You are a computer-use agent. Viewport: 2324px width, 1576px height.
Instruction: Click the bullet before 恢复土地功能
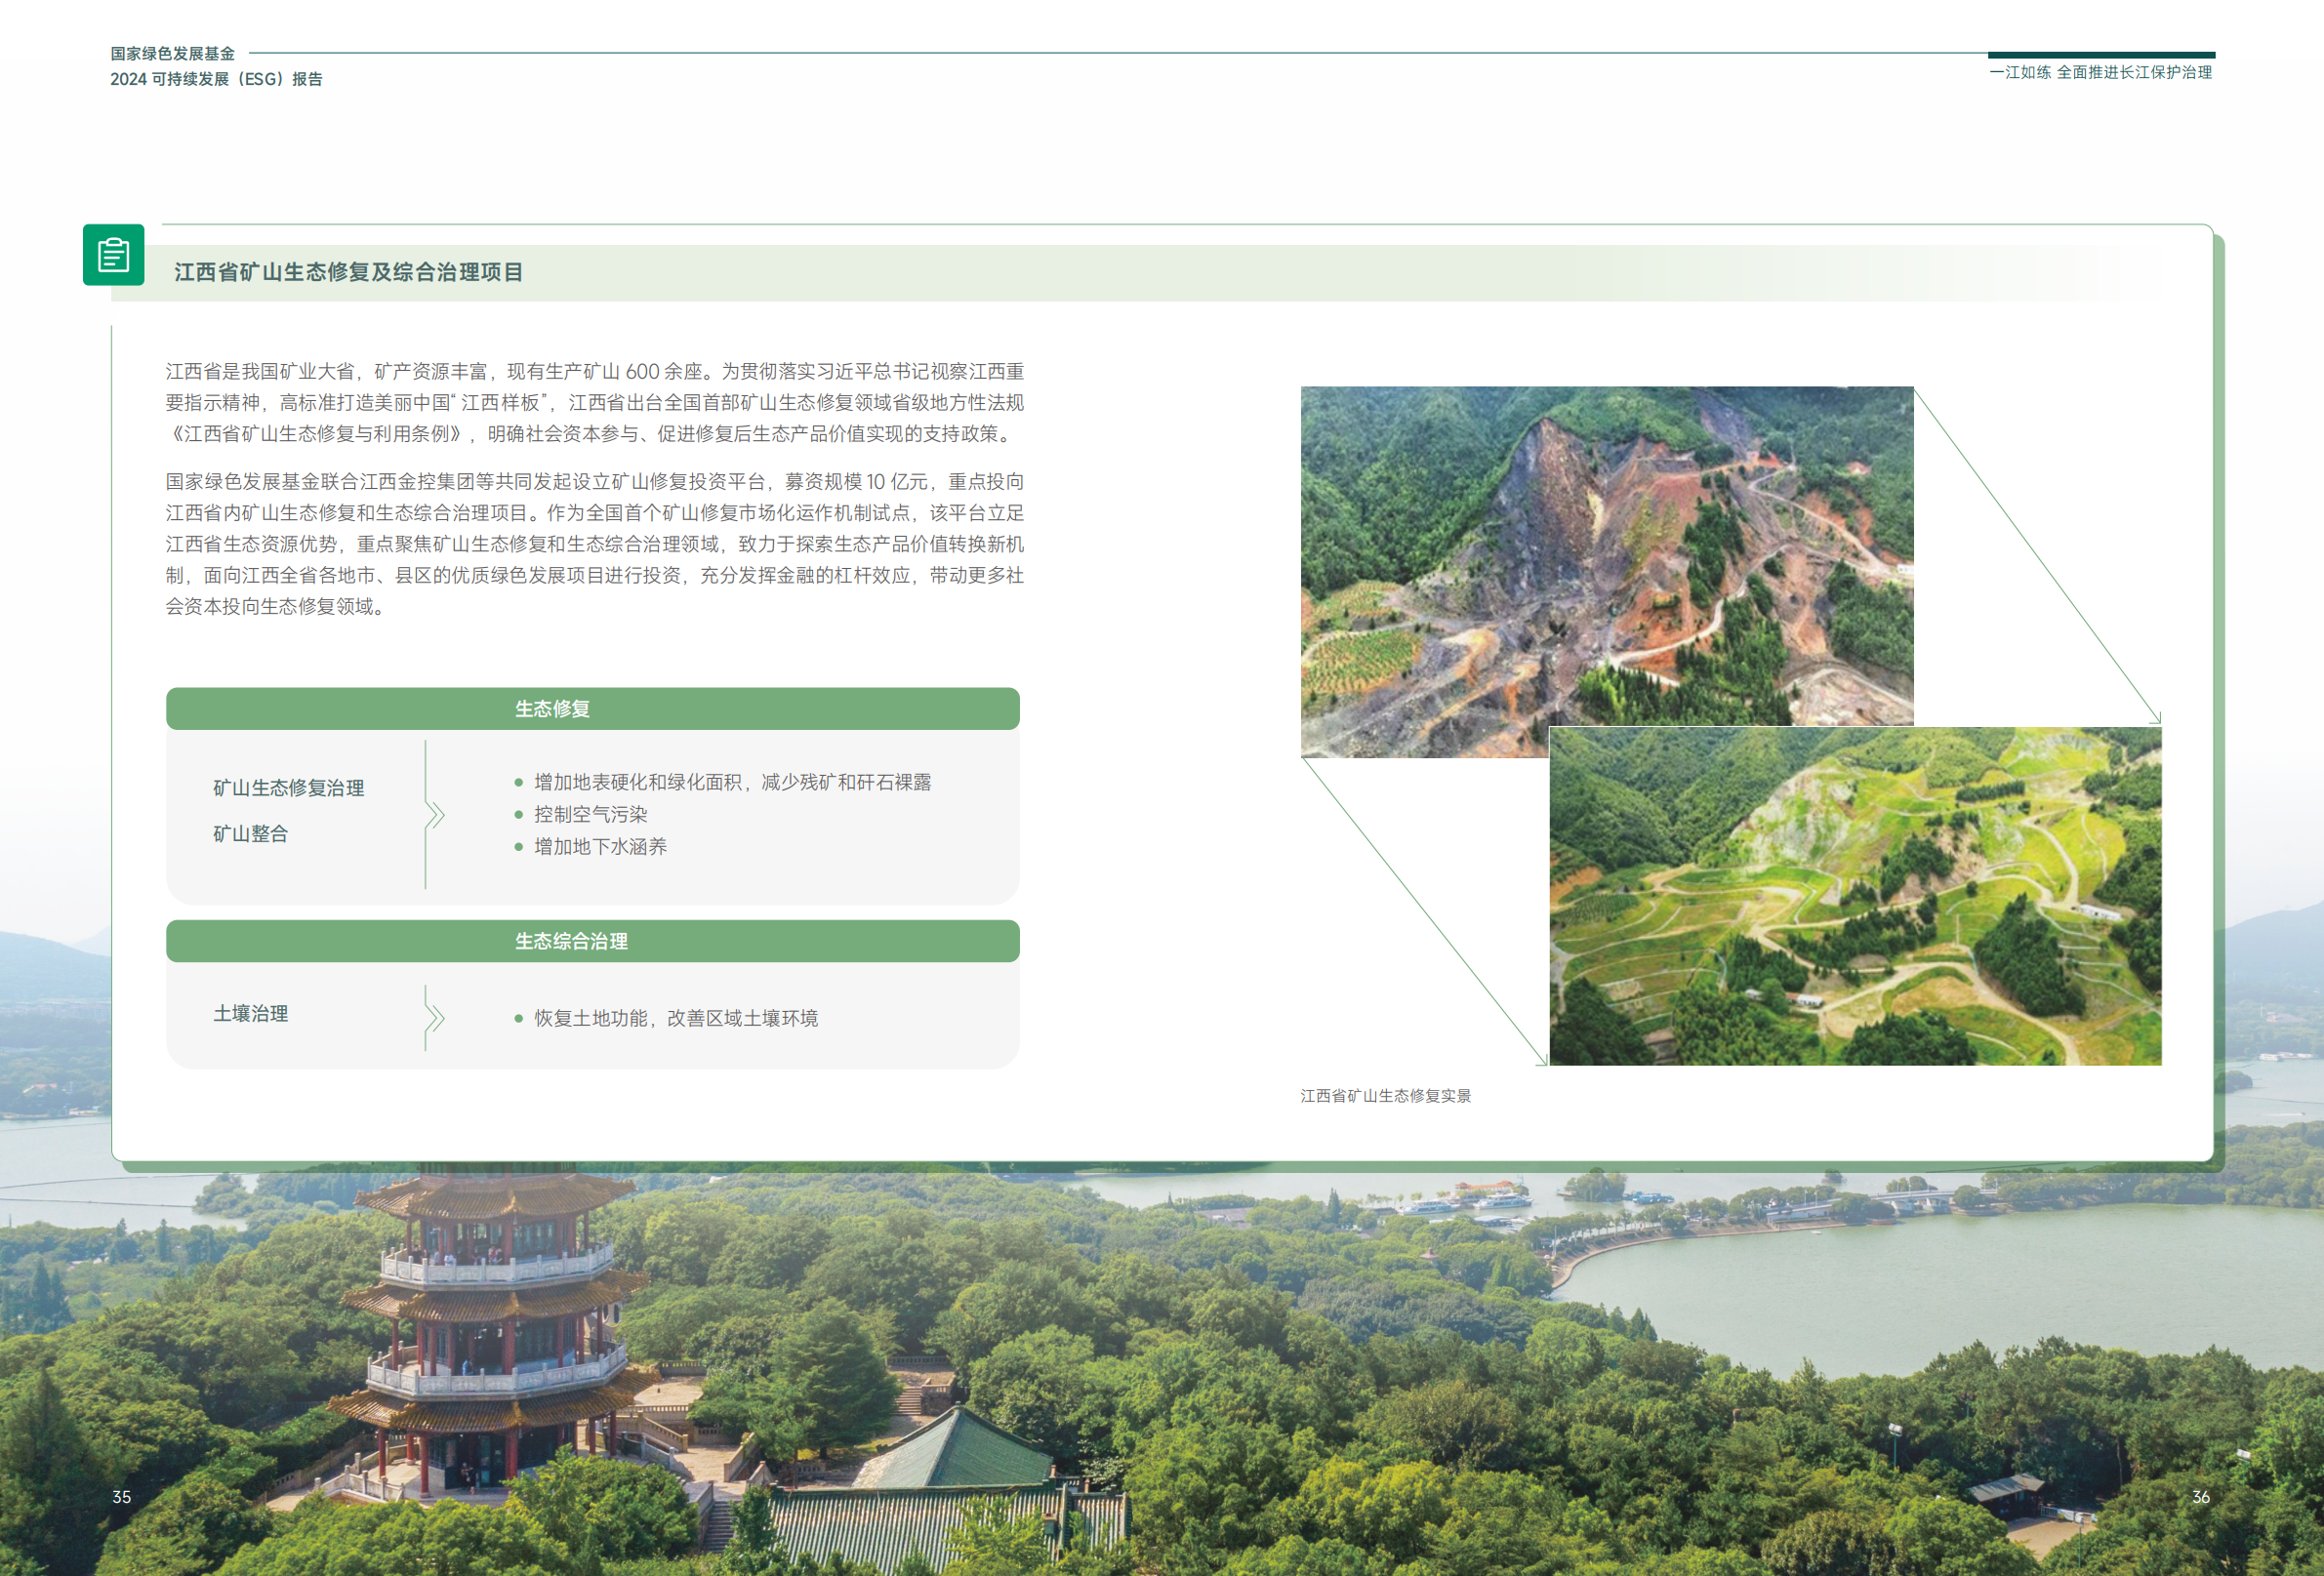tap(518, 1019)
